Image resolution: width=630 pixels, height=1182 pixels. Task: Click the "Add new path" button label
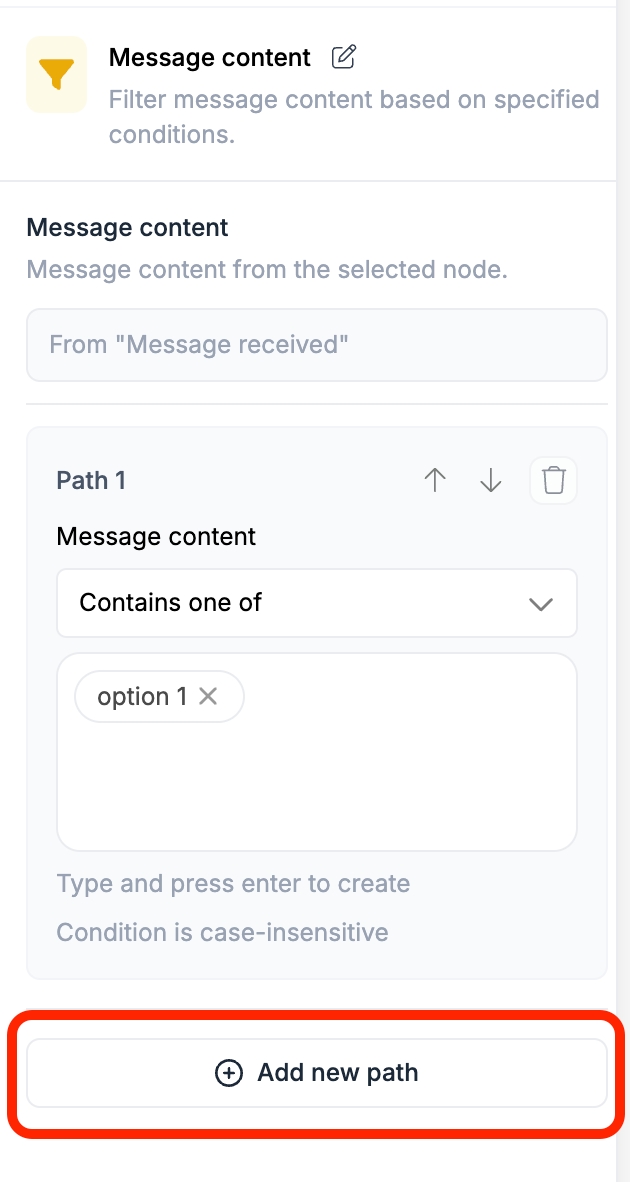tap(338, 1073)
